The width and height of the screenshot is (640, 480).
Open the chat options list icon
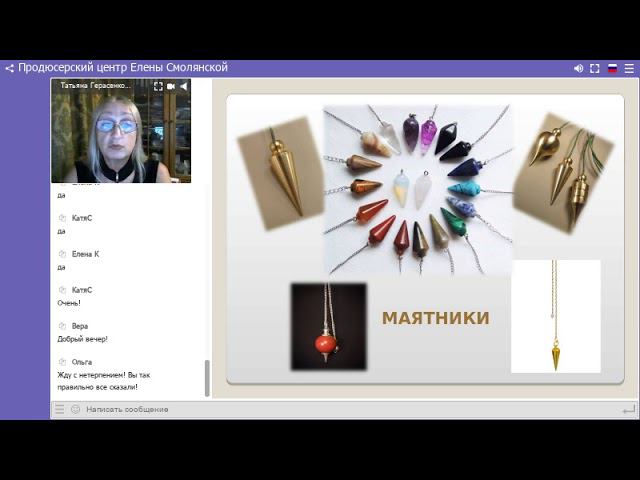[60, 409]
